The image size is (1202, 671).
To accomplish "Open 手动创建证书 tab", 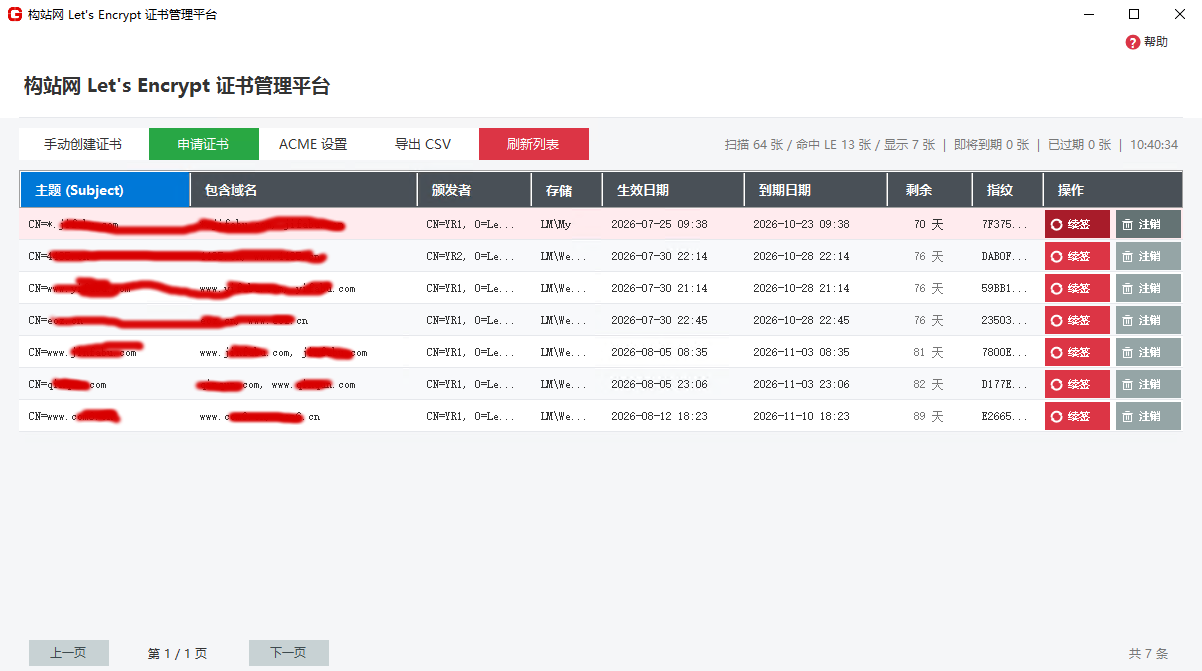I will pos(83,144).
